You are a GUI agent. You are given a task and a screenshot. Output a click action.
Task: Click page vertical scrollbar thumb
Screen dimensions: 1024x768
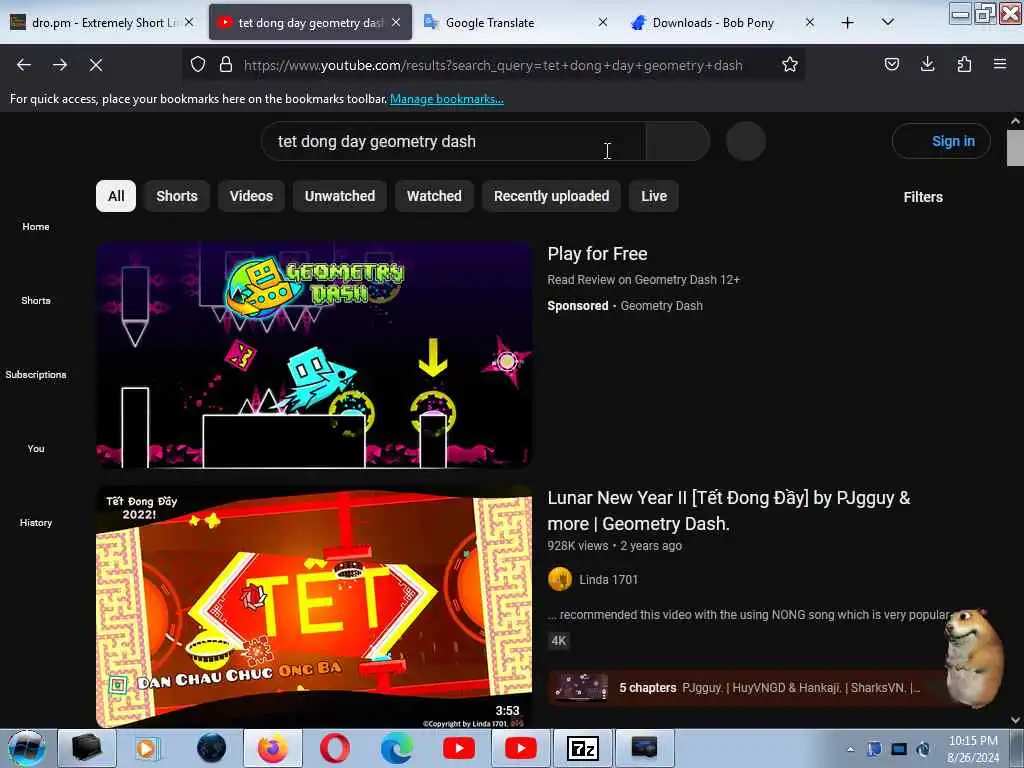(x=1015, y=148)
